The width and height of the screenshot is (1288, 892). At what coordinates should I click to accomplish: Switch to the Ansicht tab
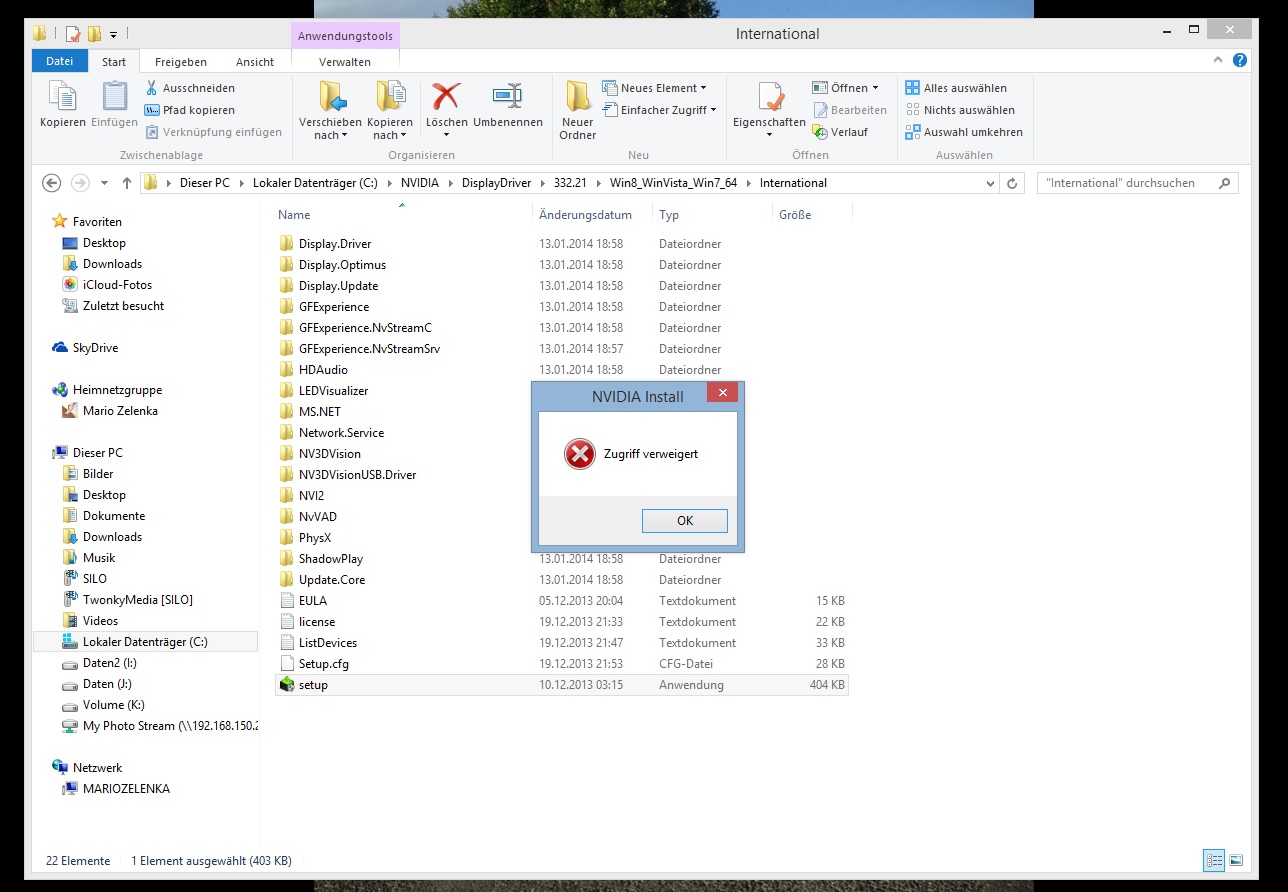tap(255, 61)
